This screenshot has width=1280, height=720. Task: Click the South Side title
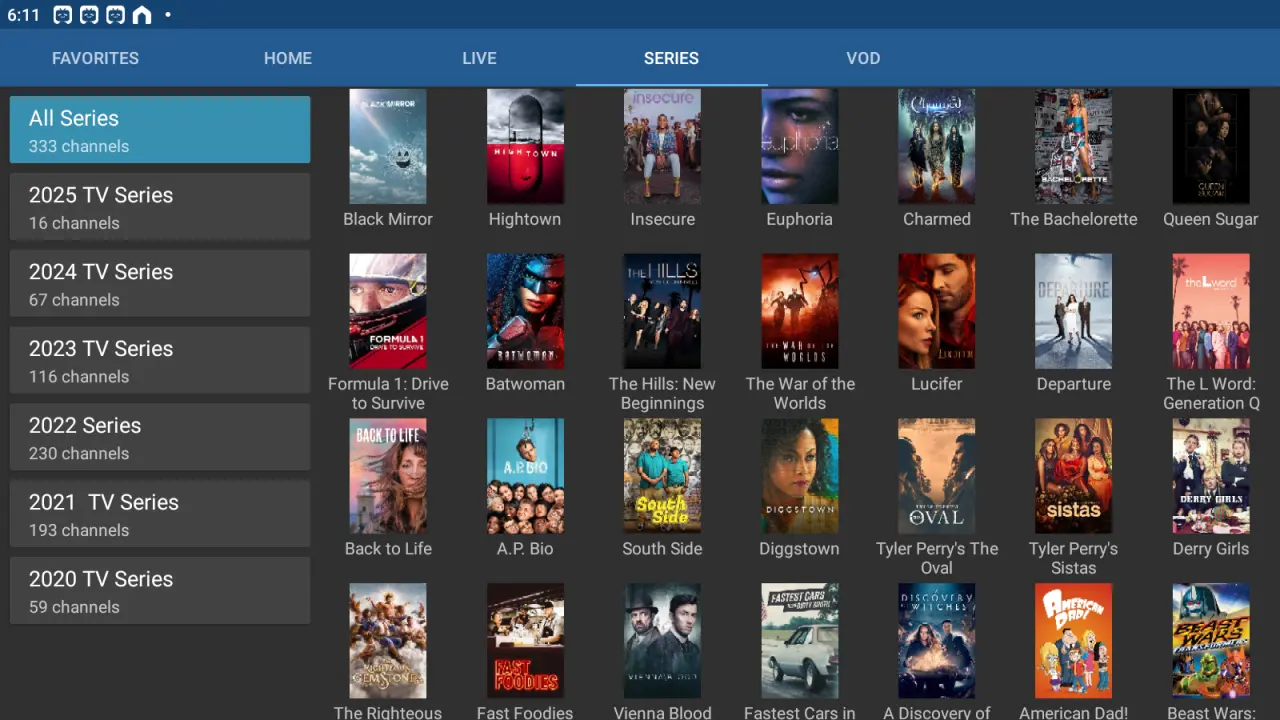[662, 549]
